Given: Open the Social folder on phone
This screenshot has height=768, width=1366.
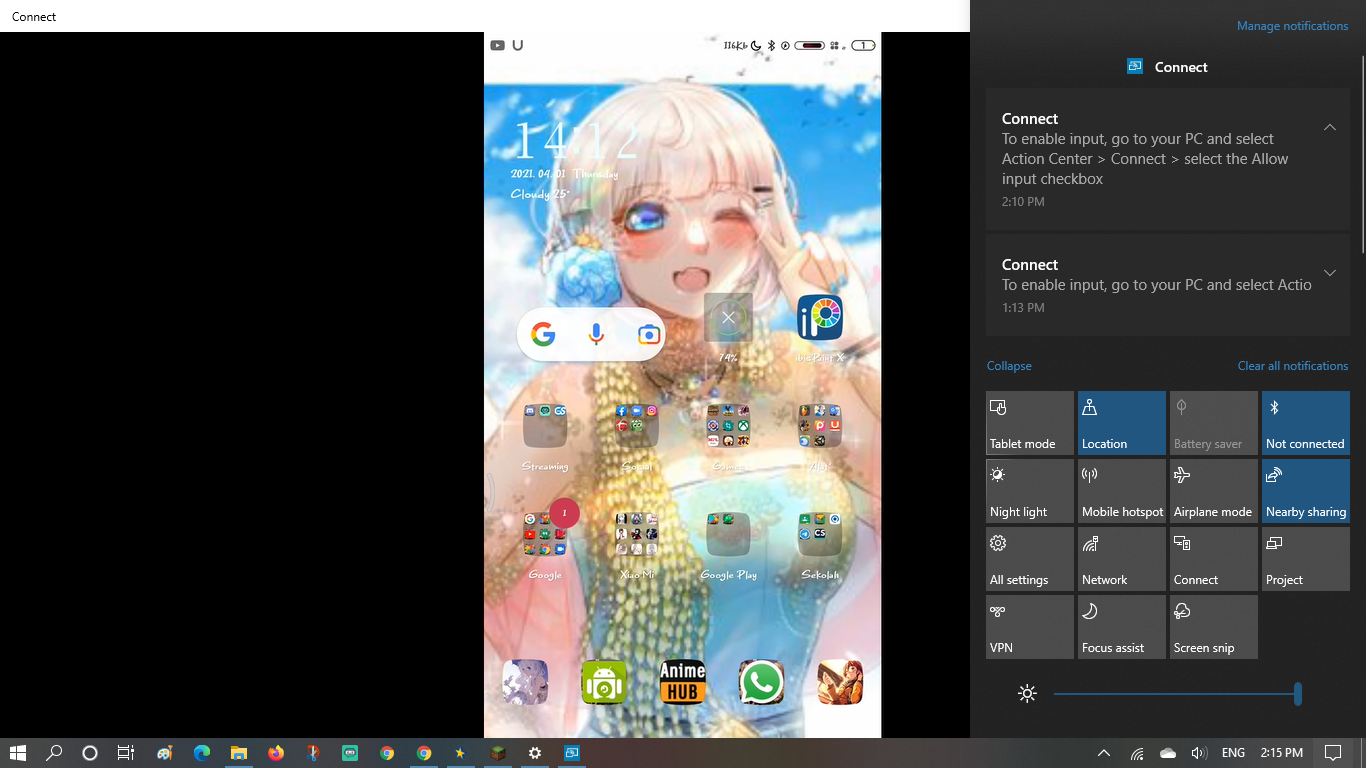Looking at the screenshot, I should (x=637, y=426).
